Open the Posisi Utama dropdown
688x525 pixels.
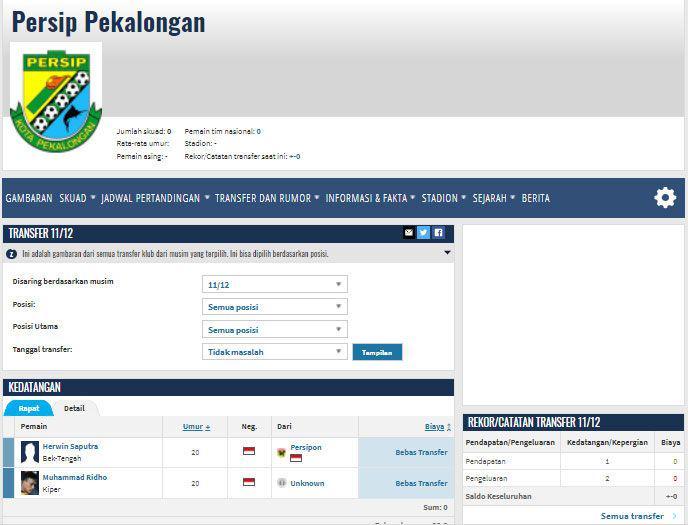point(275,329)
